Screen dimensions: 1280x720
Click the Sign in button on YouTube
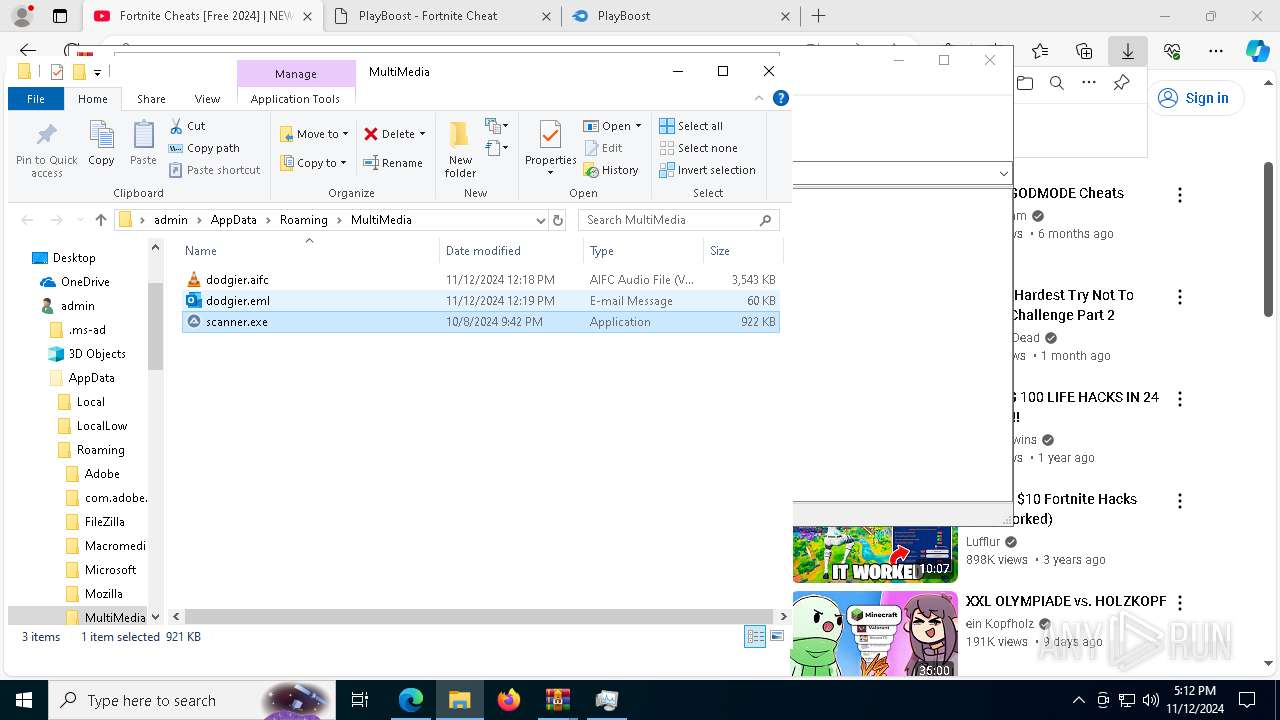(1194, 98)
